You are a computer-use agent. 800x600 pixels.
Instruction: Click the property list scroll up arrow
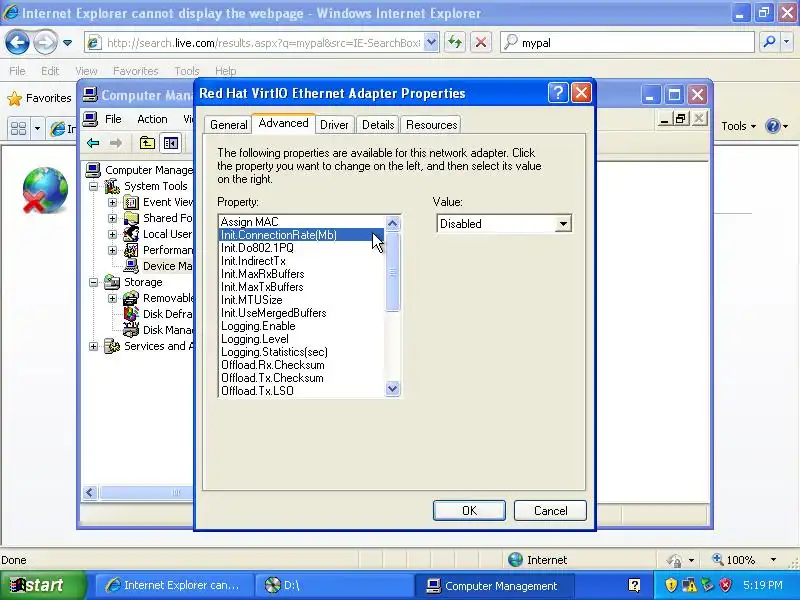click(x=392, y=223)
